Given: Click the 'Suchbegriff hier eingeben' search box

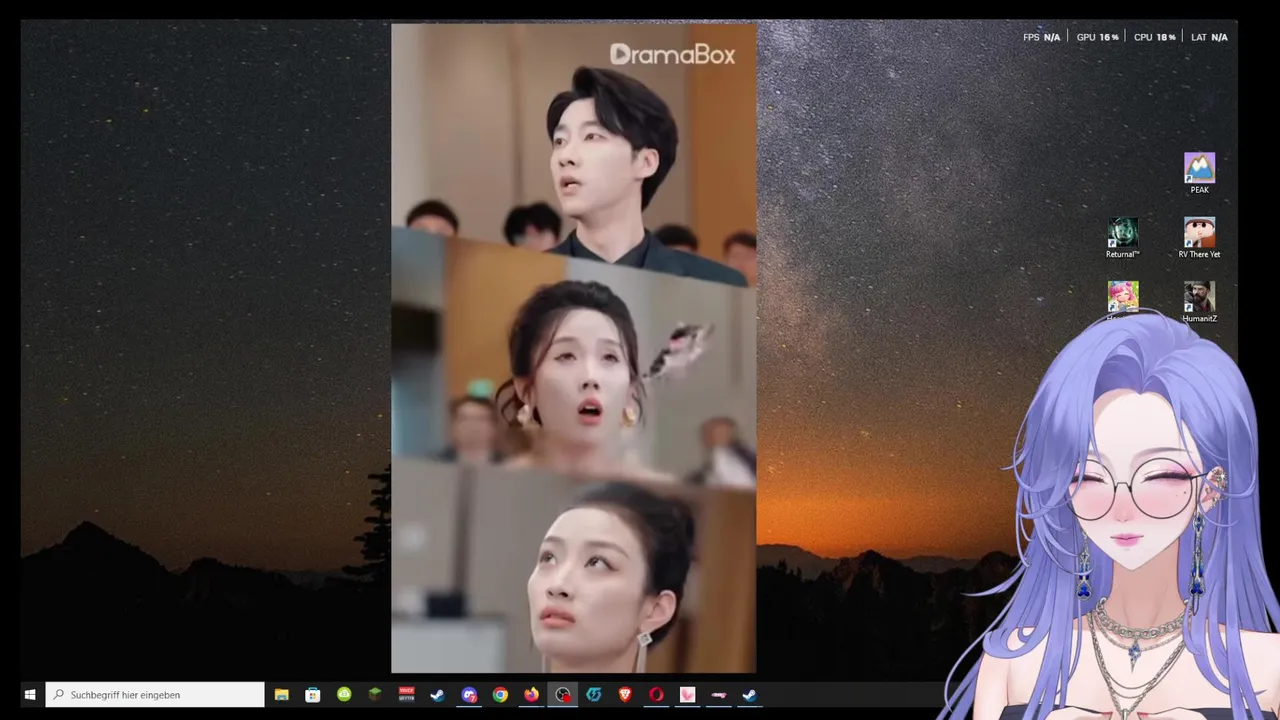Looking at the screenshot, I should 155,695.
